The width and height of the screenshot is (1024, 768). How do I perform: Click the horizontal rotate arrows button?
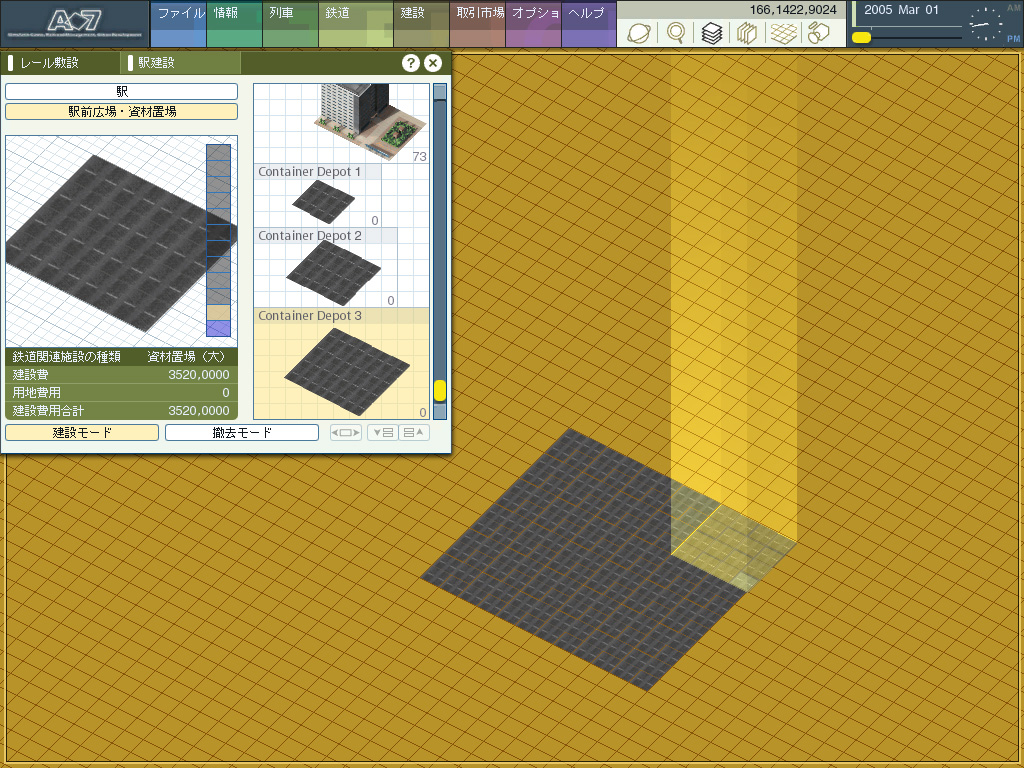[x=345, y=433]
